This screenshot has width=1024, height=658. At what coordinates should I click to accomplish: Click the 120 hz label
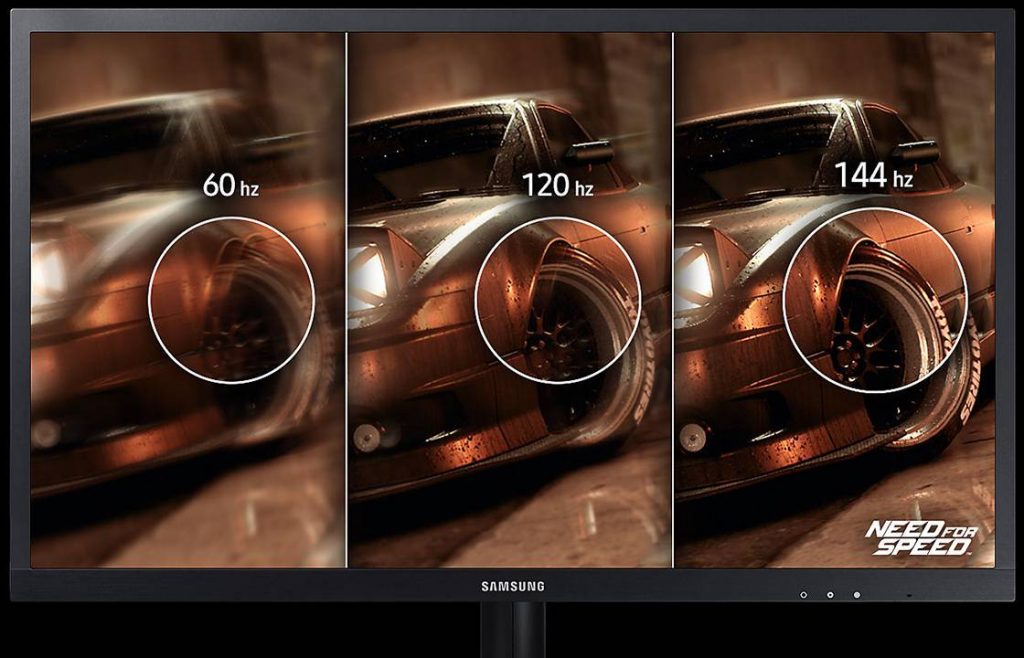557,184
